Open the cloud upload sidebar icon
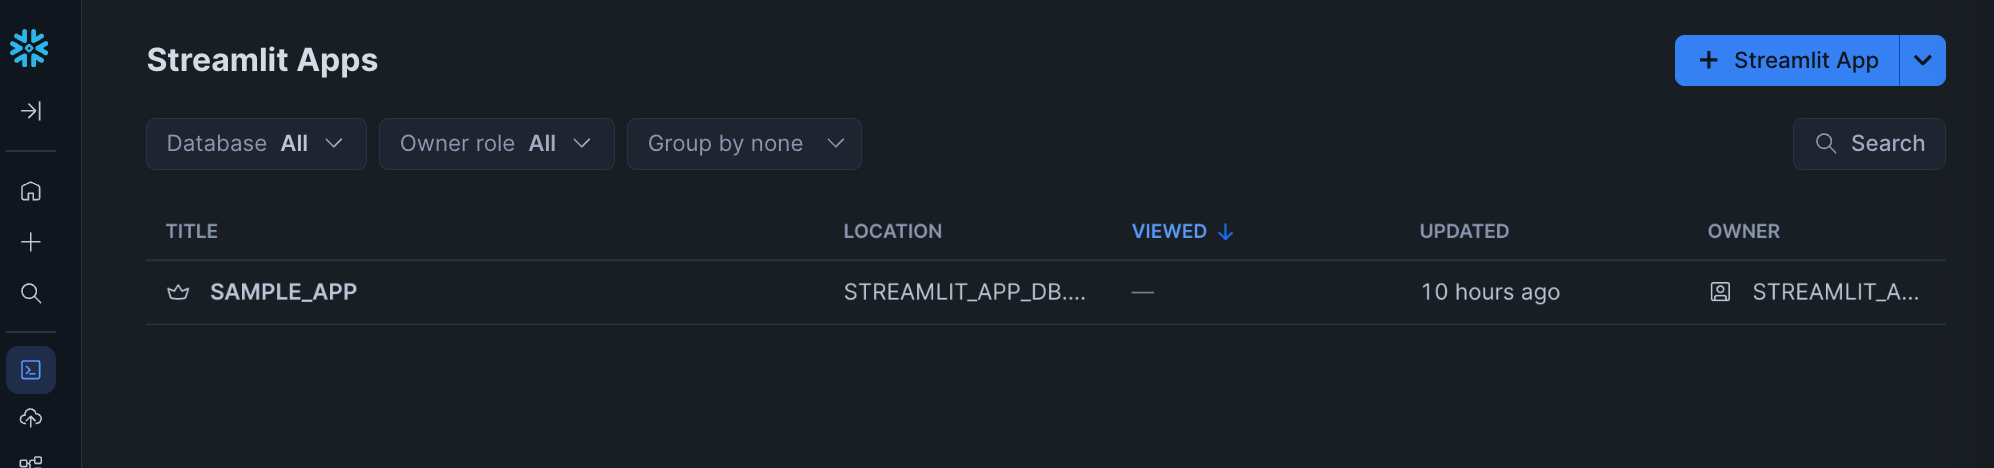 coord(31,418)
